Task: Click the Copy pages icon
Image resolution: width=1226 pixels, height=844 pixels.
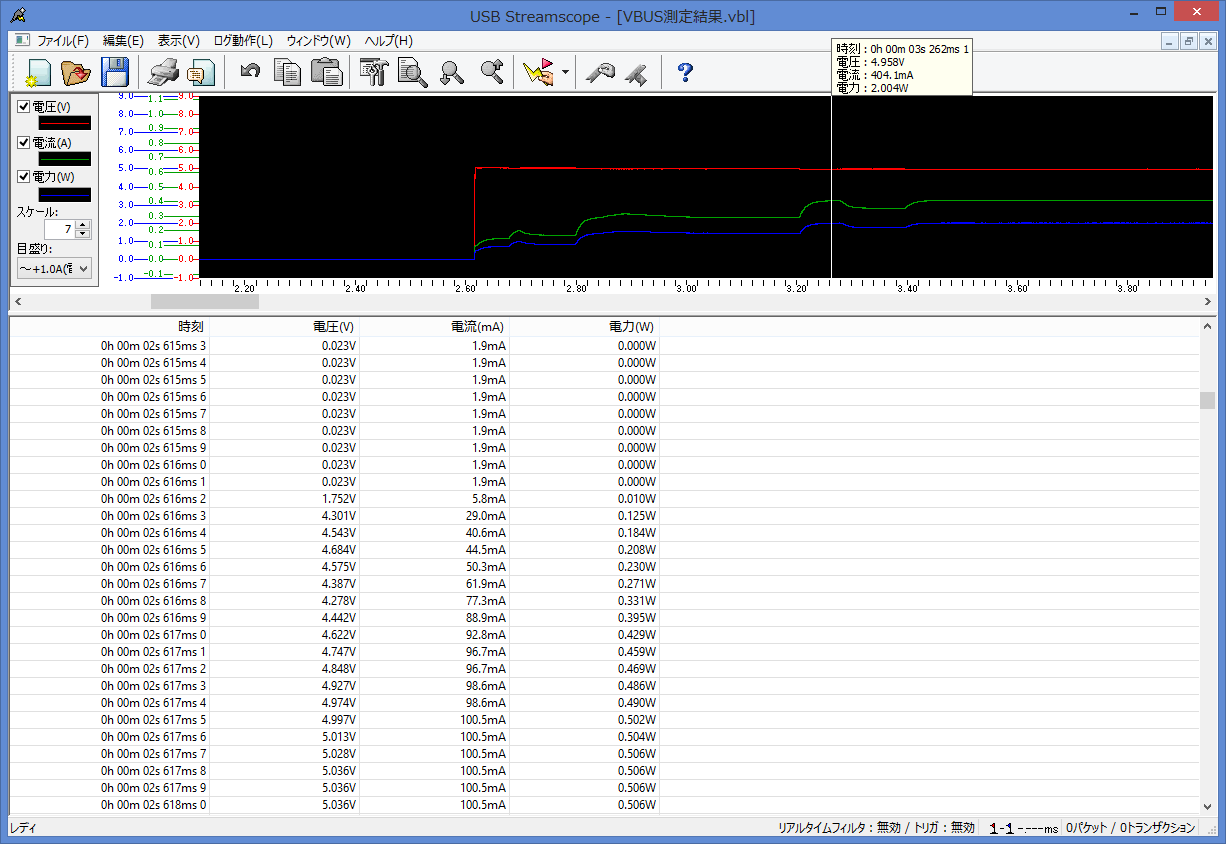Action: pyautogui.click(x=288, y=73)
